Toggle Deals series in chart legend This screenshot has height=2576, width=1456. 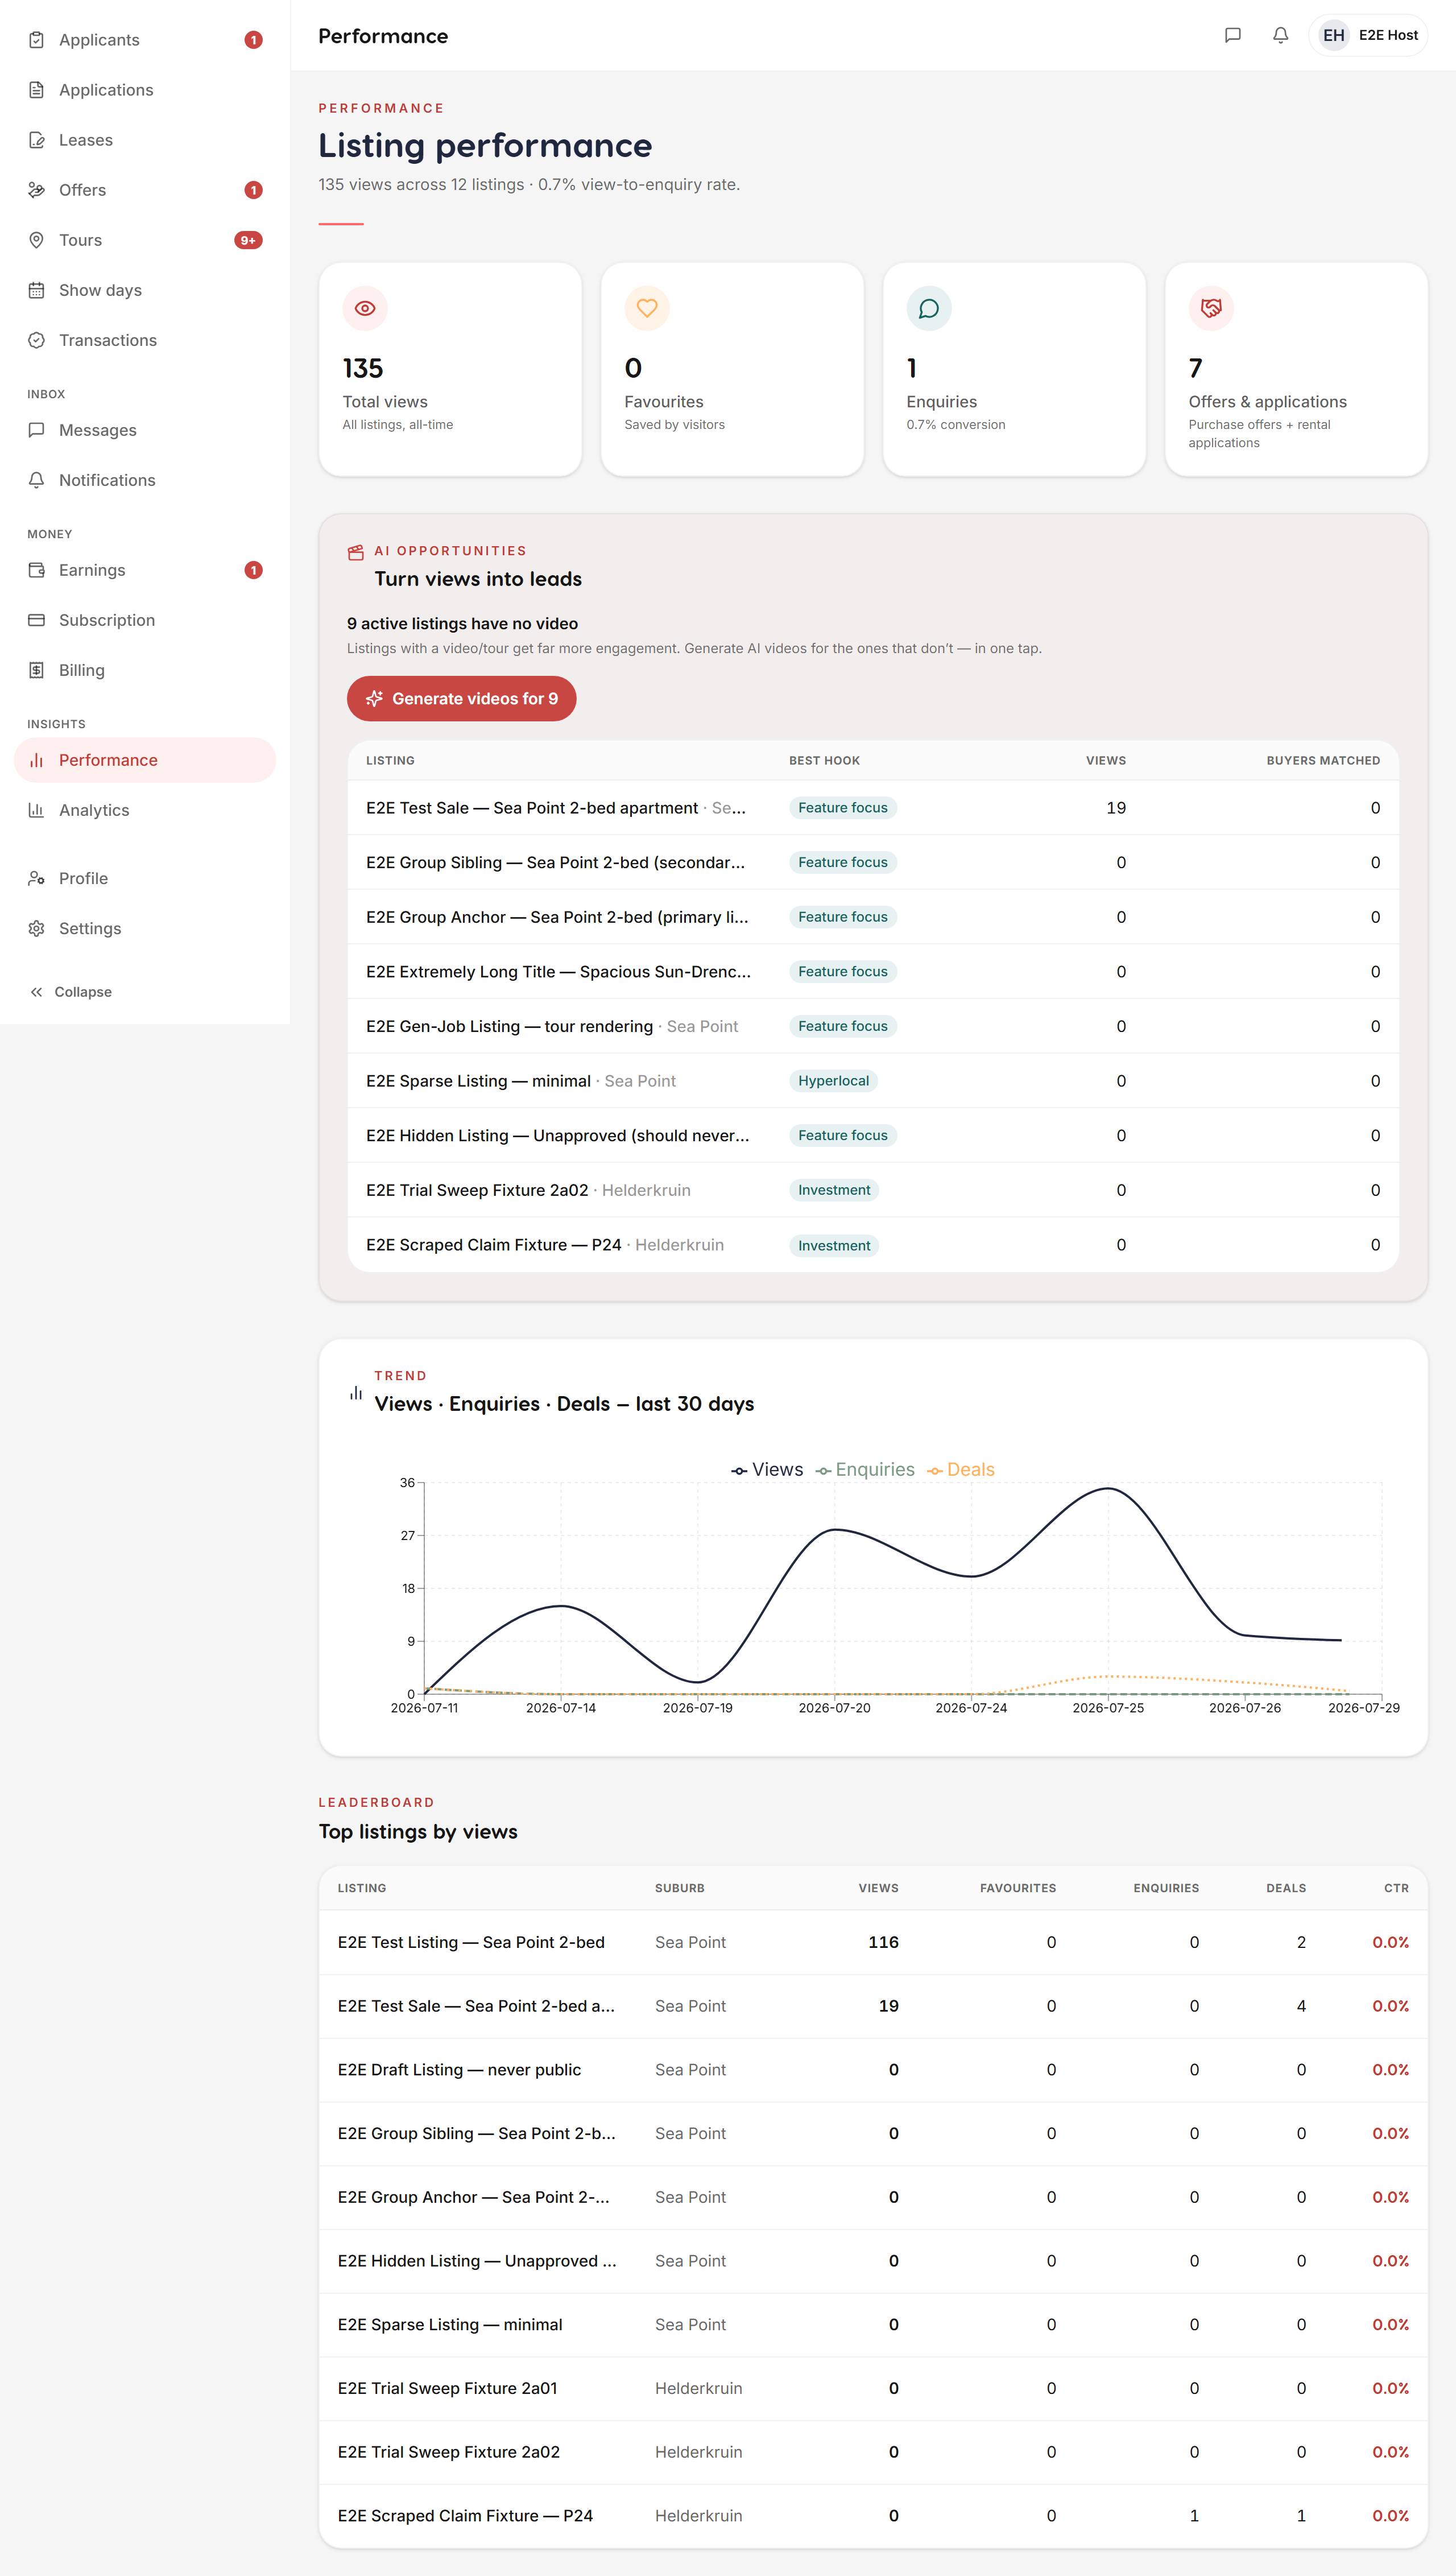coord(961,1469)
